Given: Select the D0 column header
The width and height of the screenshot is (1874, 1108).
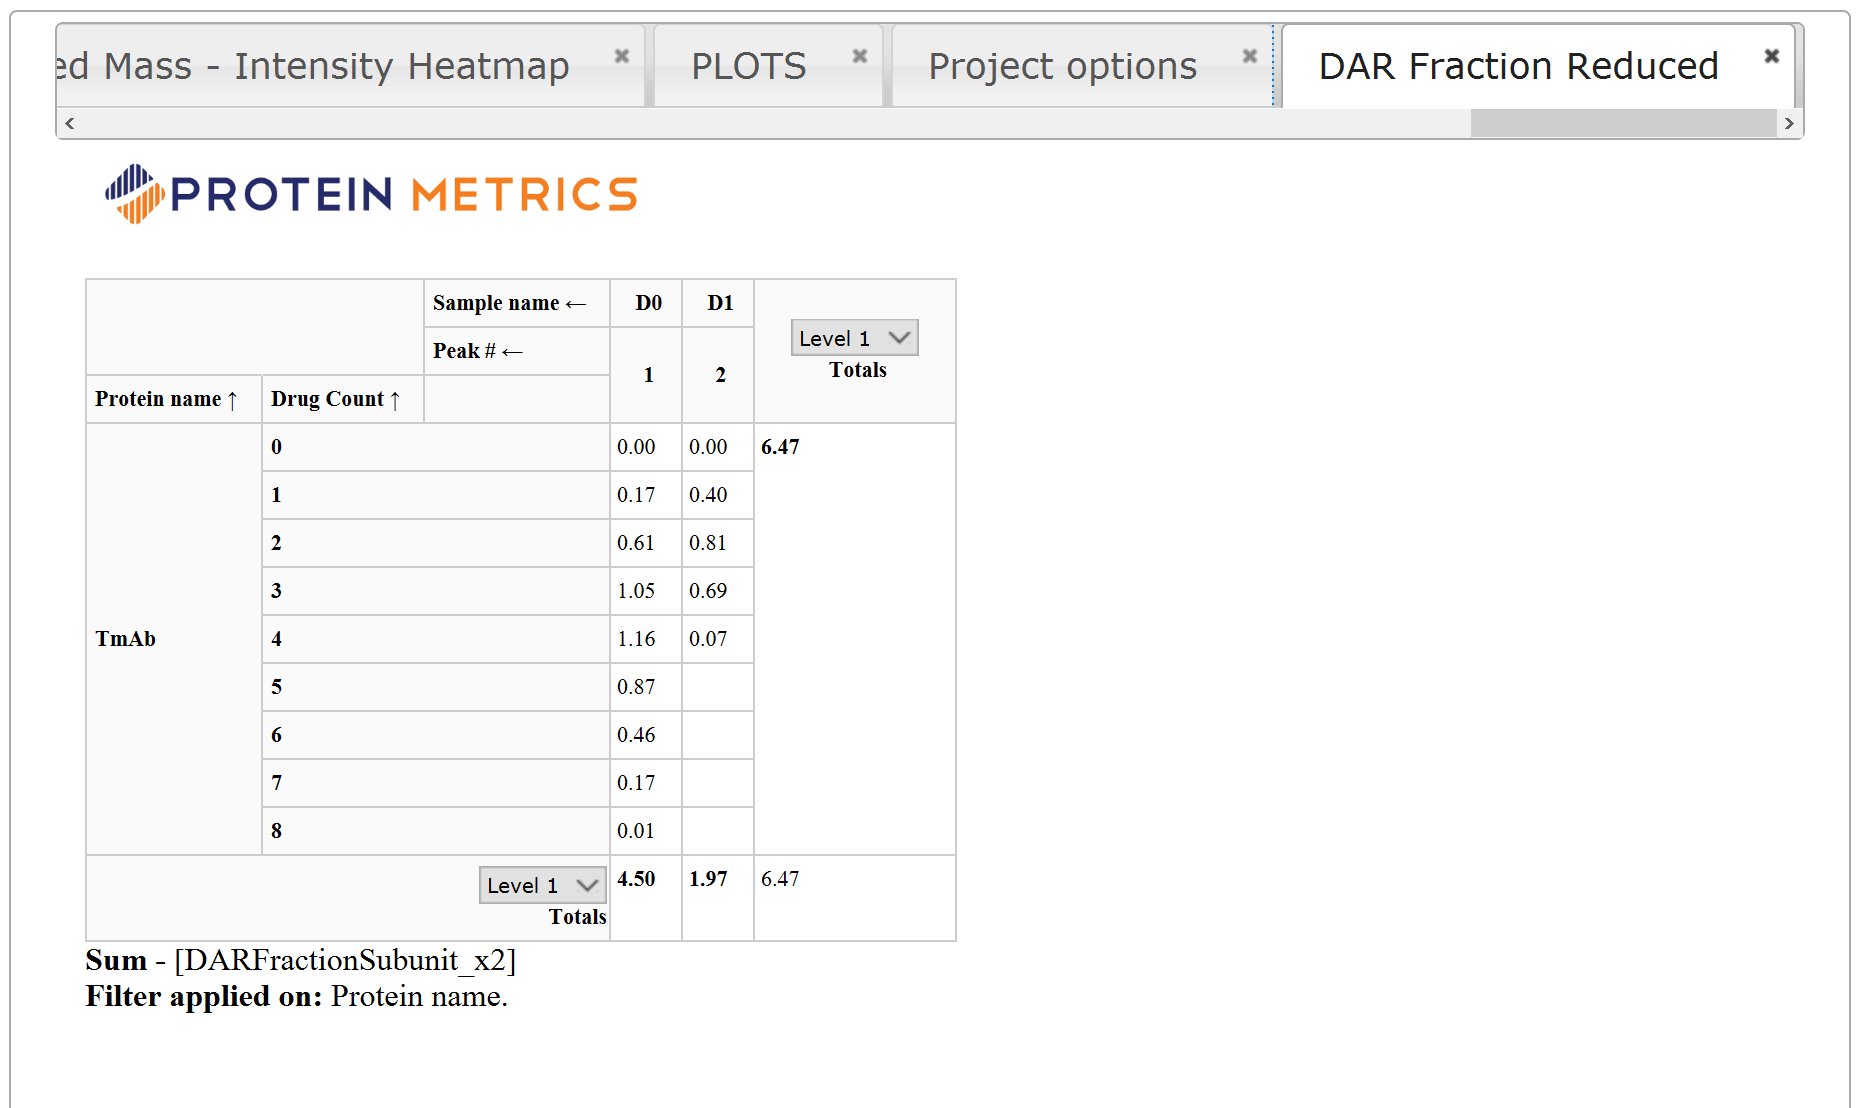Looking at the screenshot, I should (648, 303).
